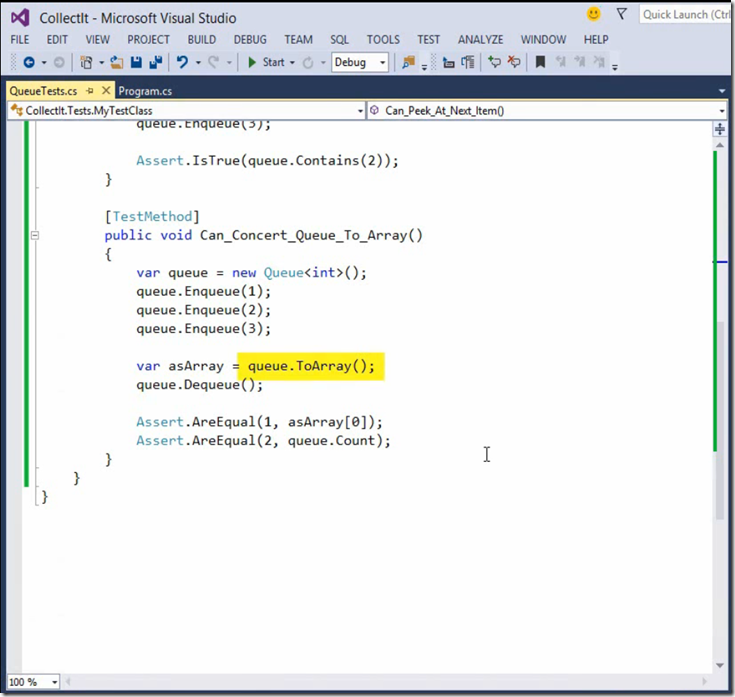Click the New Project toolbar icon
This screenshot has height=697, width=735.
pyautogui.click(x=86, y=62)
